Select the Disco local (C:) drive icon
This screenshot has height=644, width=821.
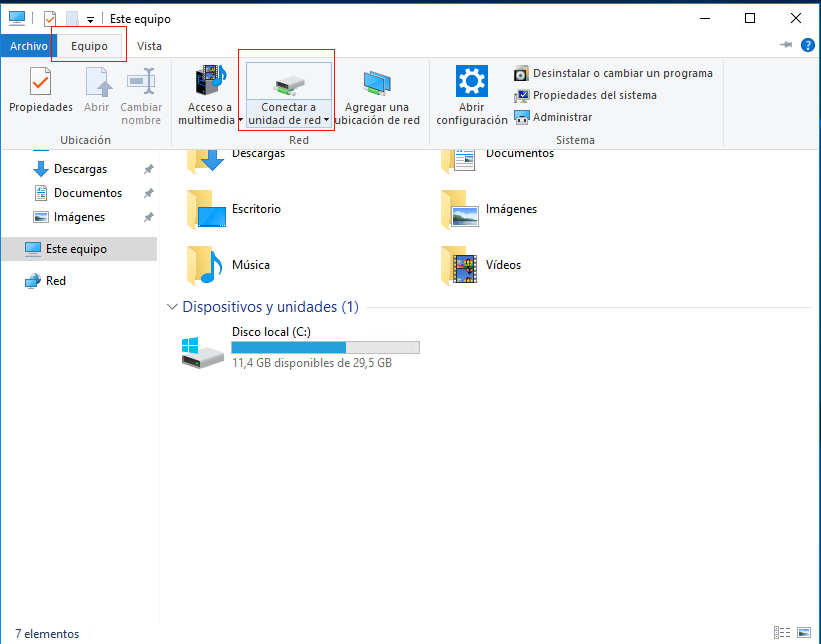203,352
